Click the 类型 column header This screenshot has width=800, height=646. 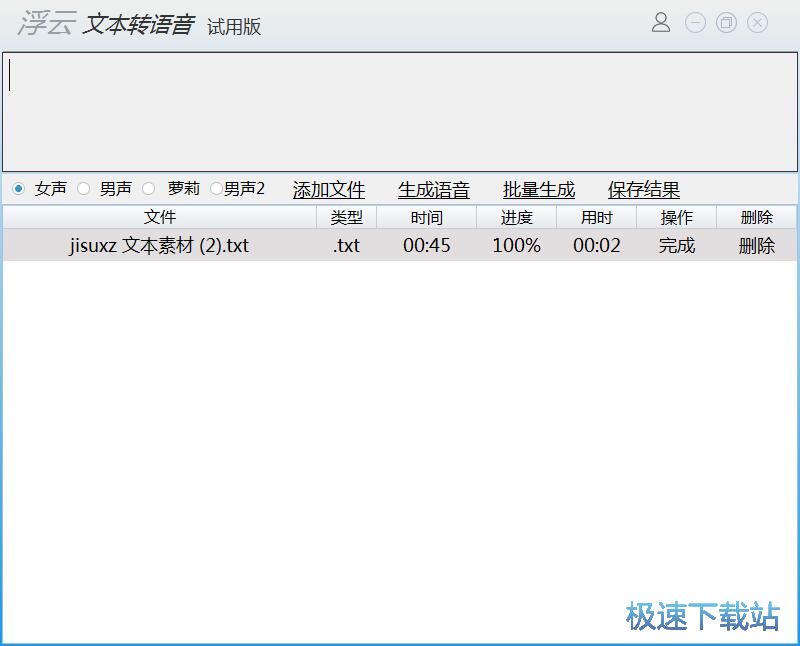coord(346,217)
